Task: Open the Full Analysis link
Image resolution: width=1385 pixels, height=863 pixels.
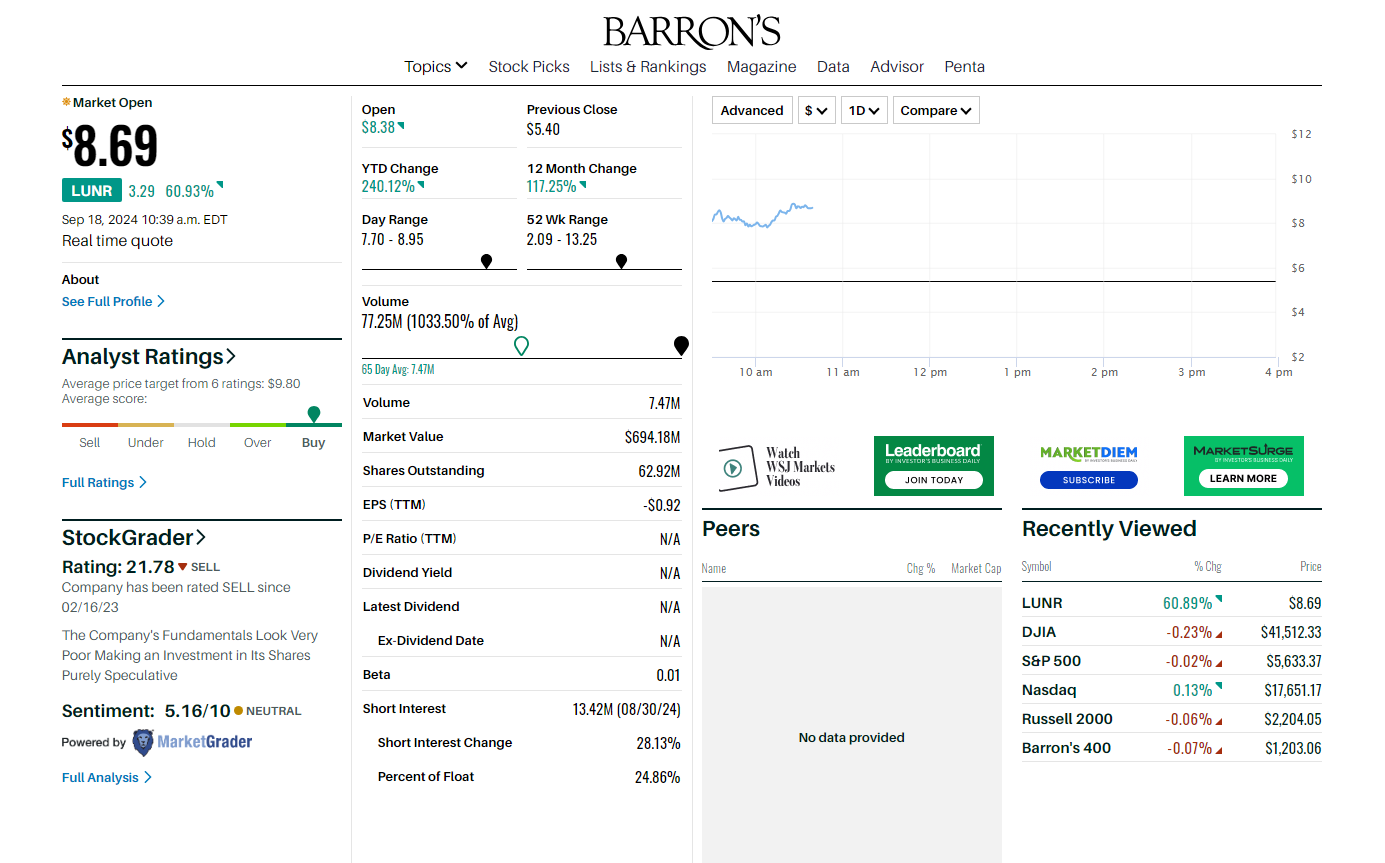Action: pyautogui.click(x=107, y=777)
